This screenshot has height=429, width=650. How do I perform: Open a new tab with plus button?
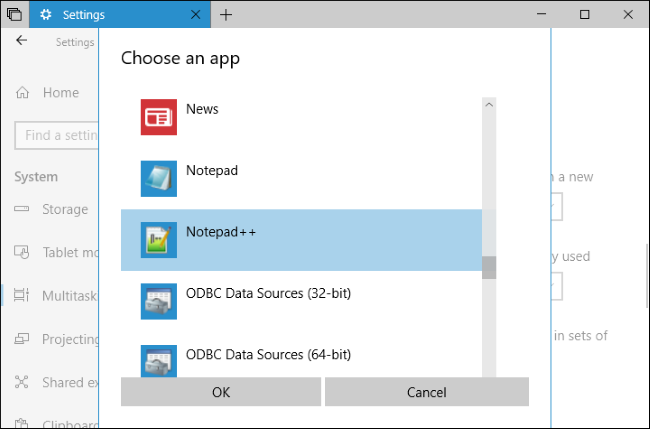226,15
